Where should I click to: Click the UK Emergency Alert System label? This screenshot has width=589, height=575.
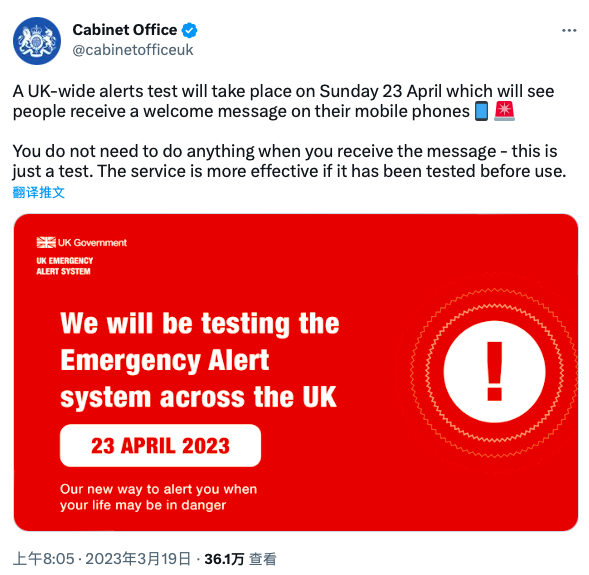pyautogui.click(x=65, y=266)
